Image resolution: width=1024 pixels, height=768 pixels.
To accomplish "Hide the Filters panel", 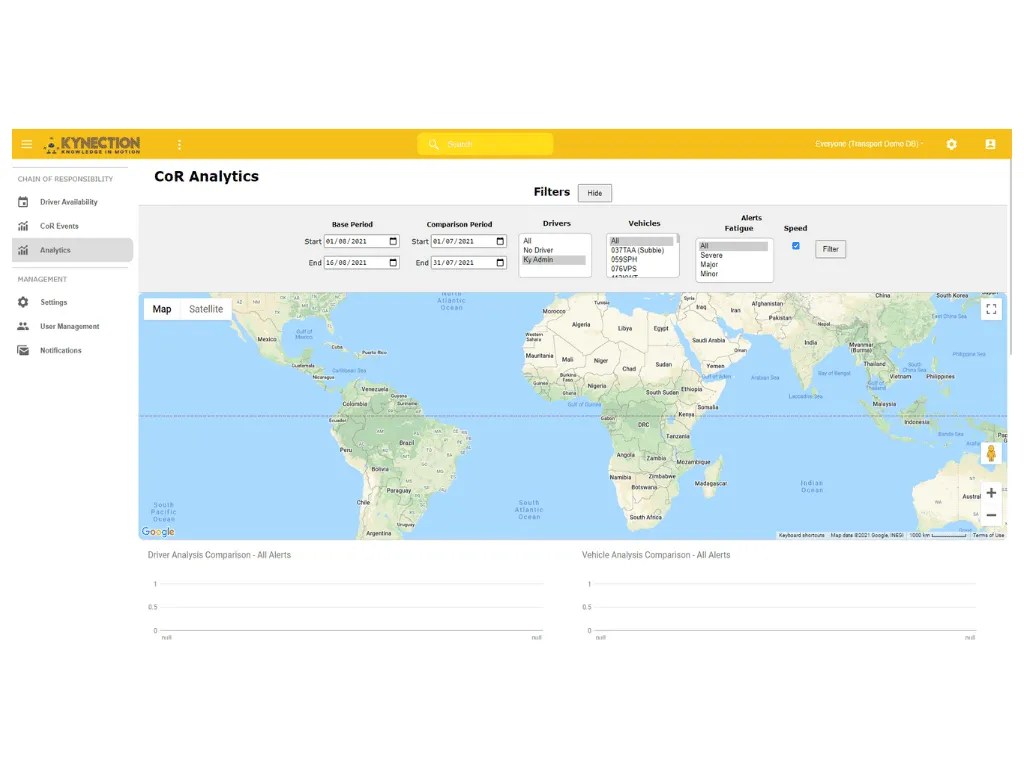I will pyautogui.click(x=595, y=192).
